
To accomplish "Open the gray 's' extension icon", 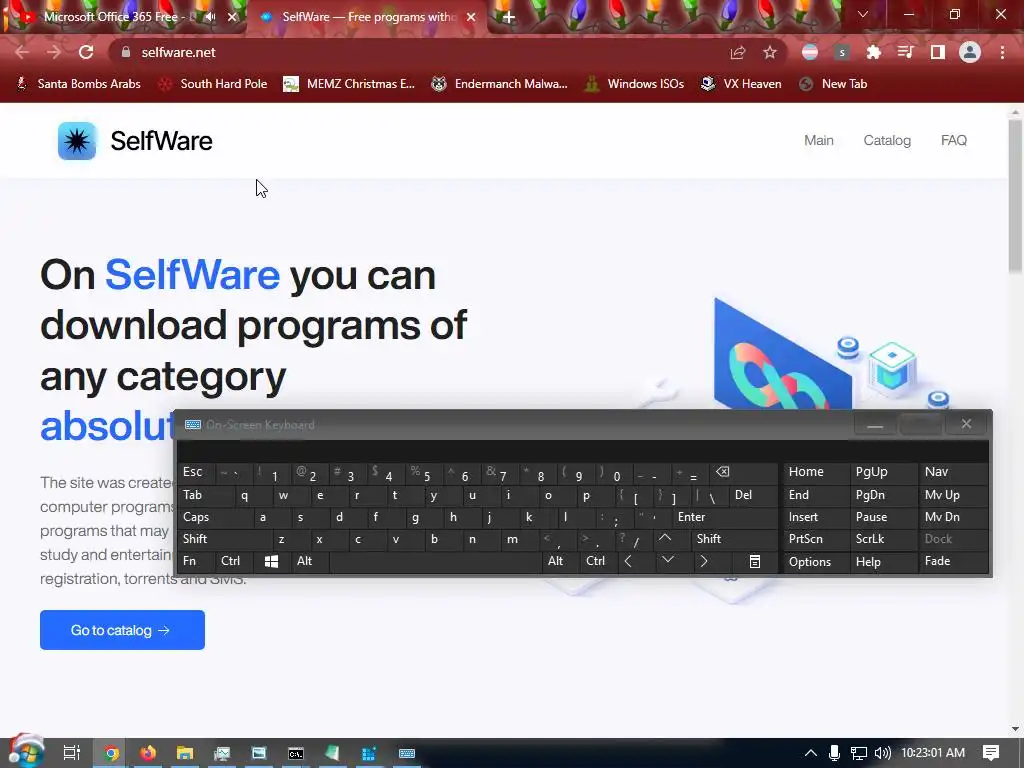I will tap(842, 52).
